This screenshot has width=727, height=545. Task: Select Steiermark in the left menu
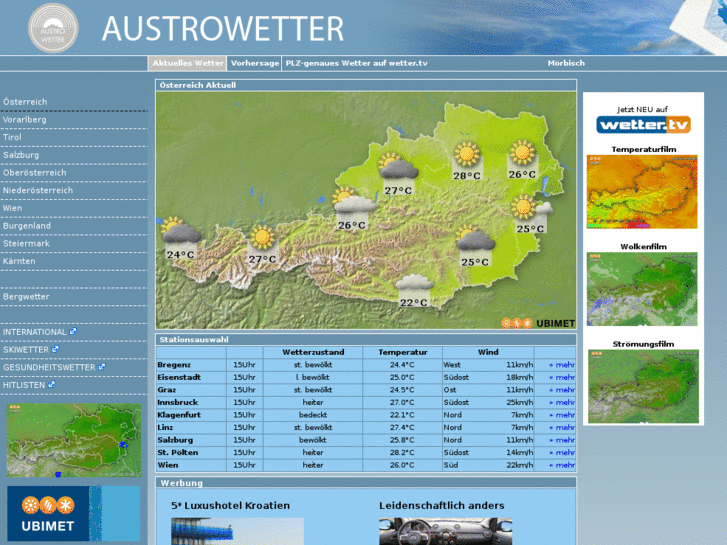coord(26,243)
